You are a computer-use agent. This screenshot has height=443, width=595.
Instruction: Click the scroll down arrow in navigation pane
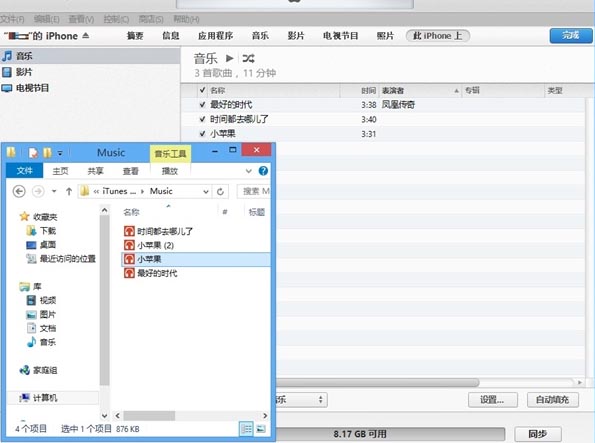[x=105, y=416]
